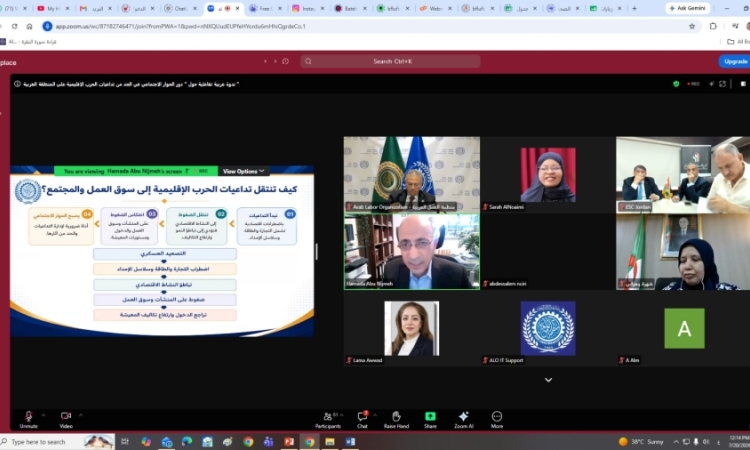The height and width of the screenshot is (450, 750).
Task: Click the green Share screen button
Action: (430, 420)
